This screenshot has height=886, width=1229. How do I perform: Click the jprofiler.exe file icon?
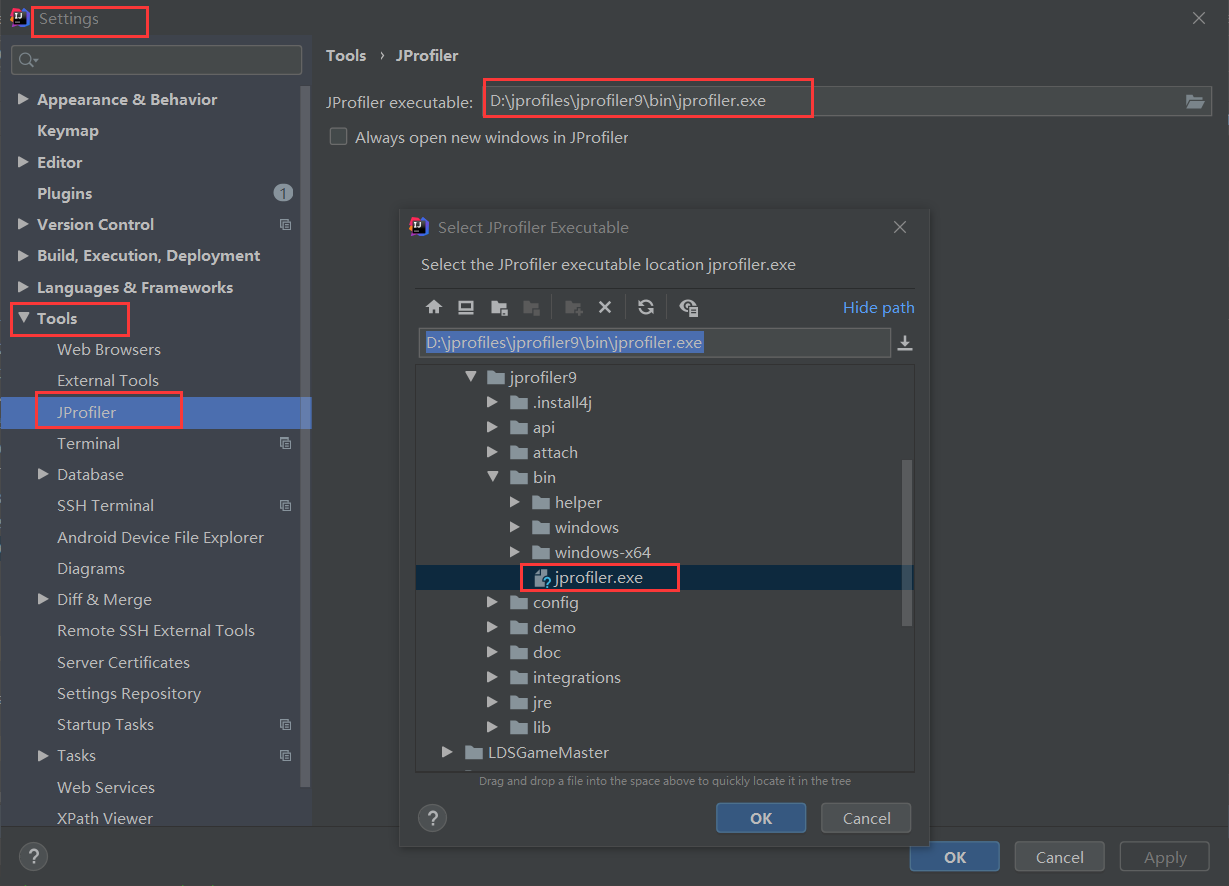(x=542, y=578)
